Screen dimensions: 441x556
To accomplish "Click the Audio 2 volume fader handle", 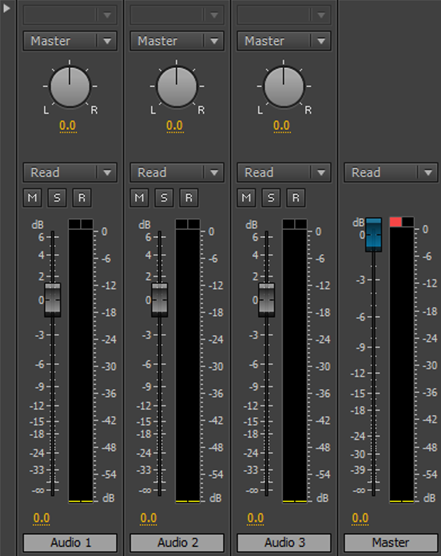I will (160, 300).
